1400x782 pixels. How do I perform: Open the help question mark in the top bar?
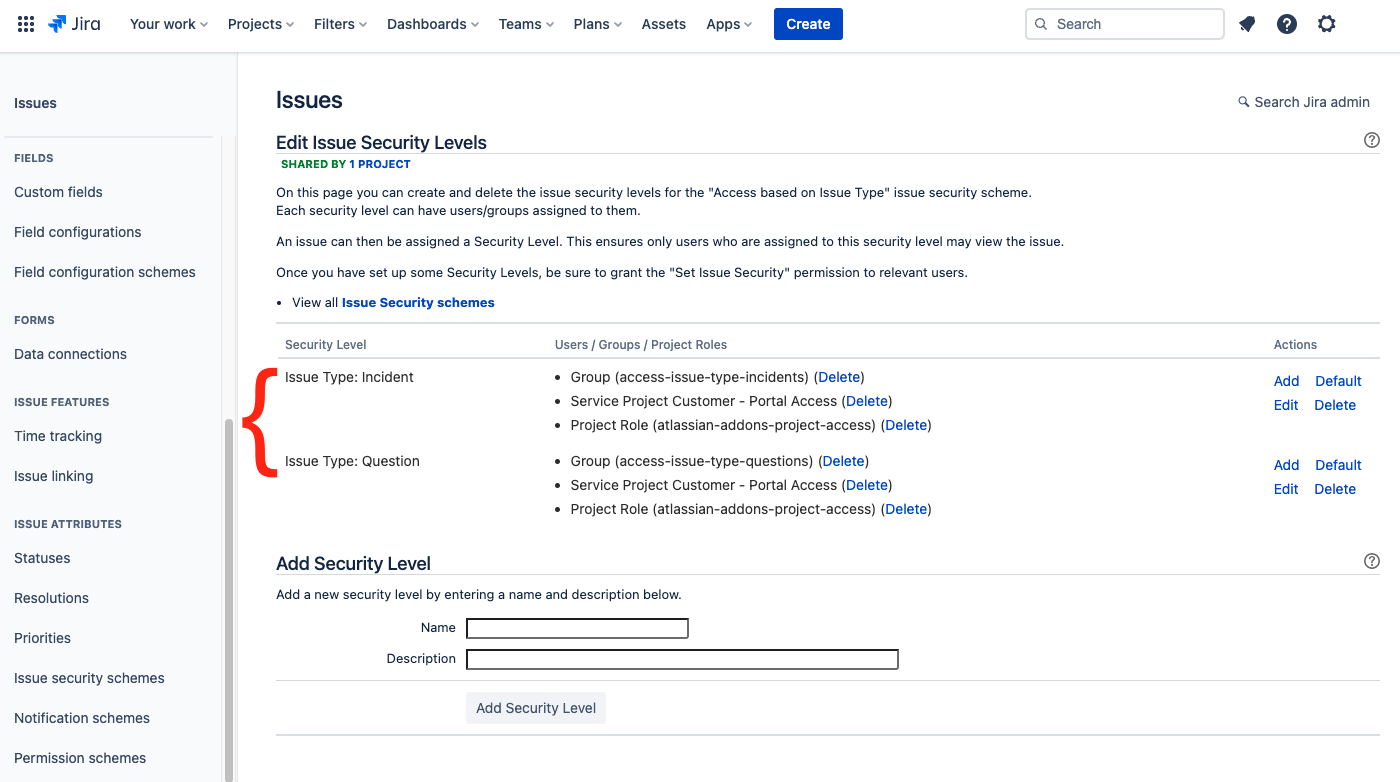(1286, 23)
